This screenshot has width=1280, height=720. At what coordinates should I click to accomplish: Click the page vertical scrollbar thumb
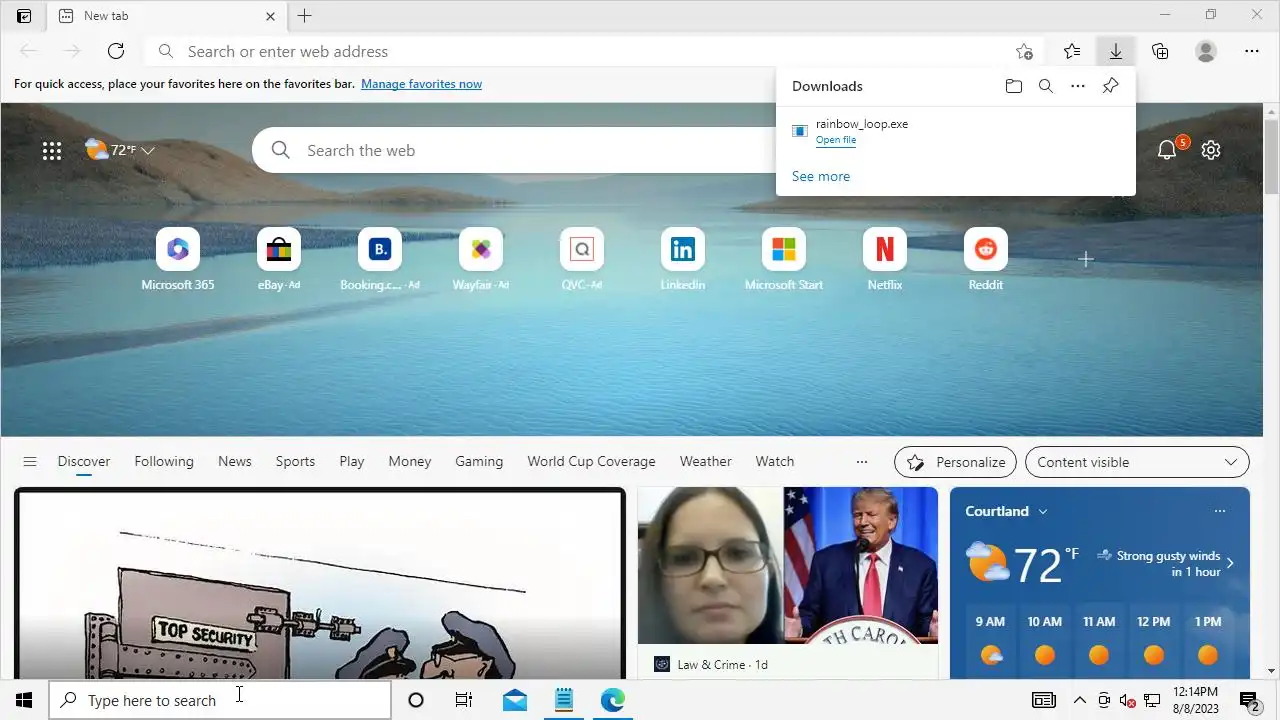pos(1272,156)
